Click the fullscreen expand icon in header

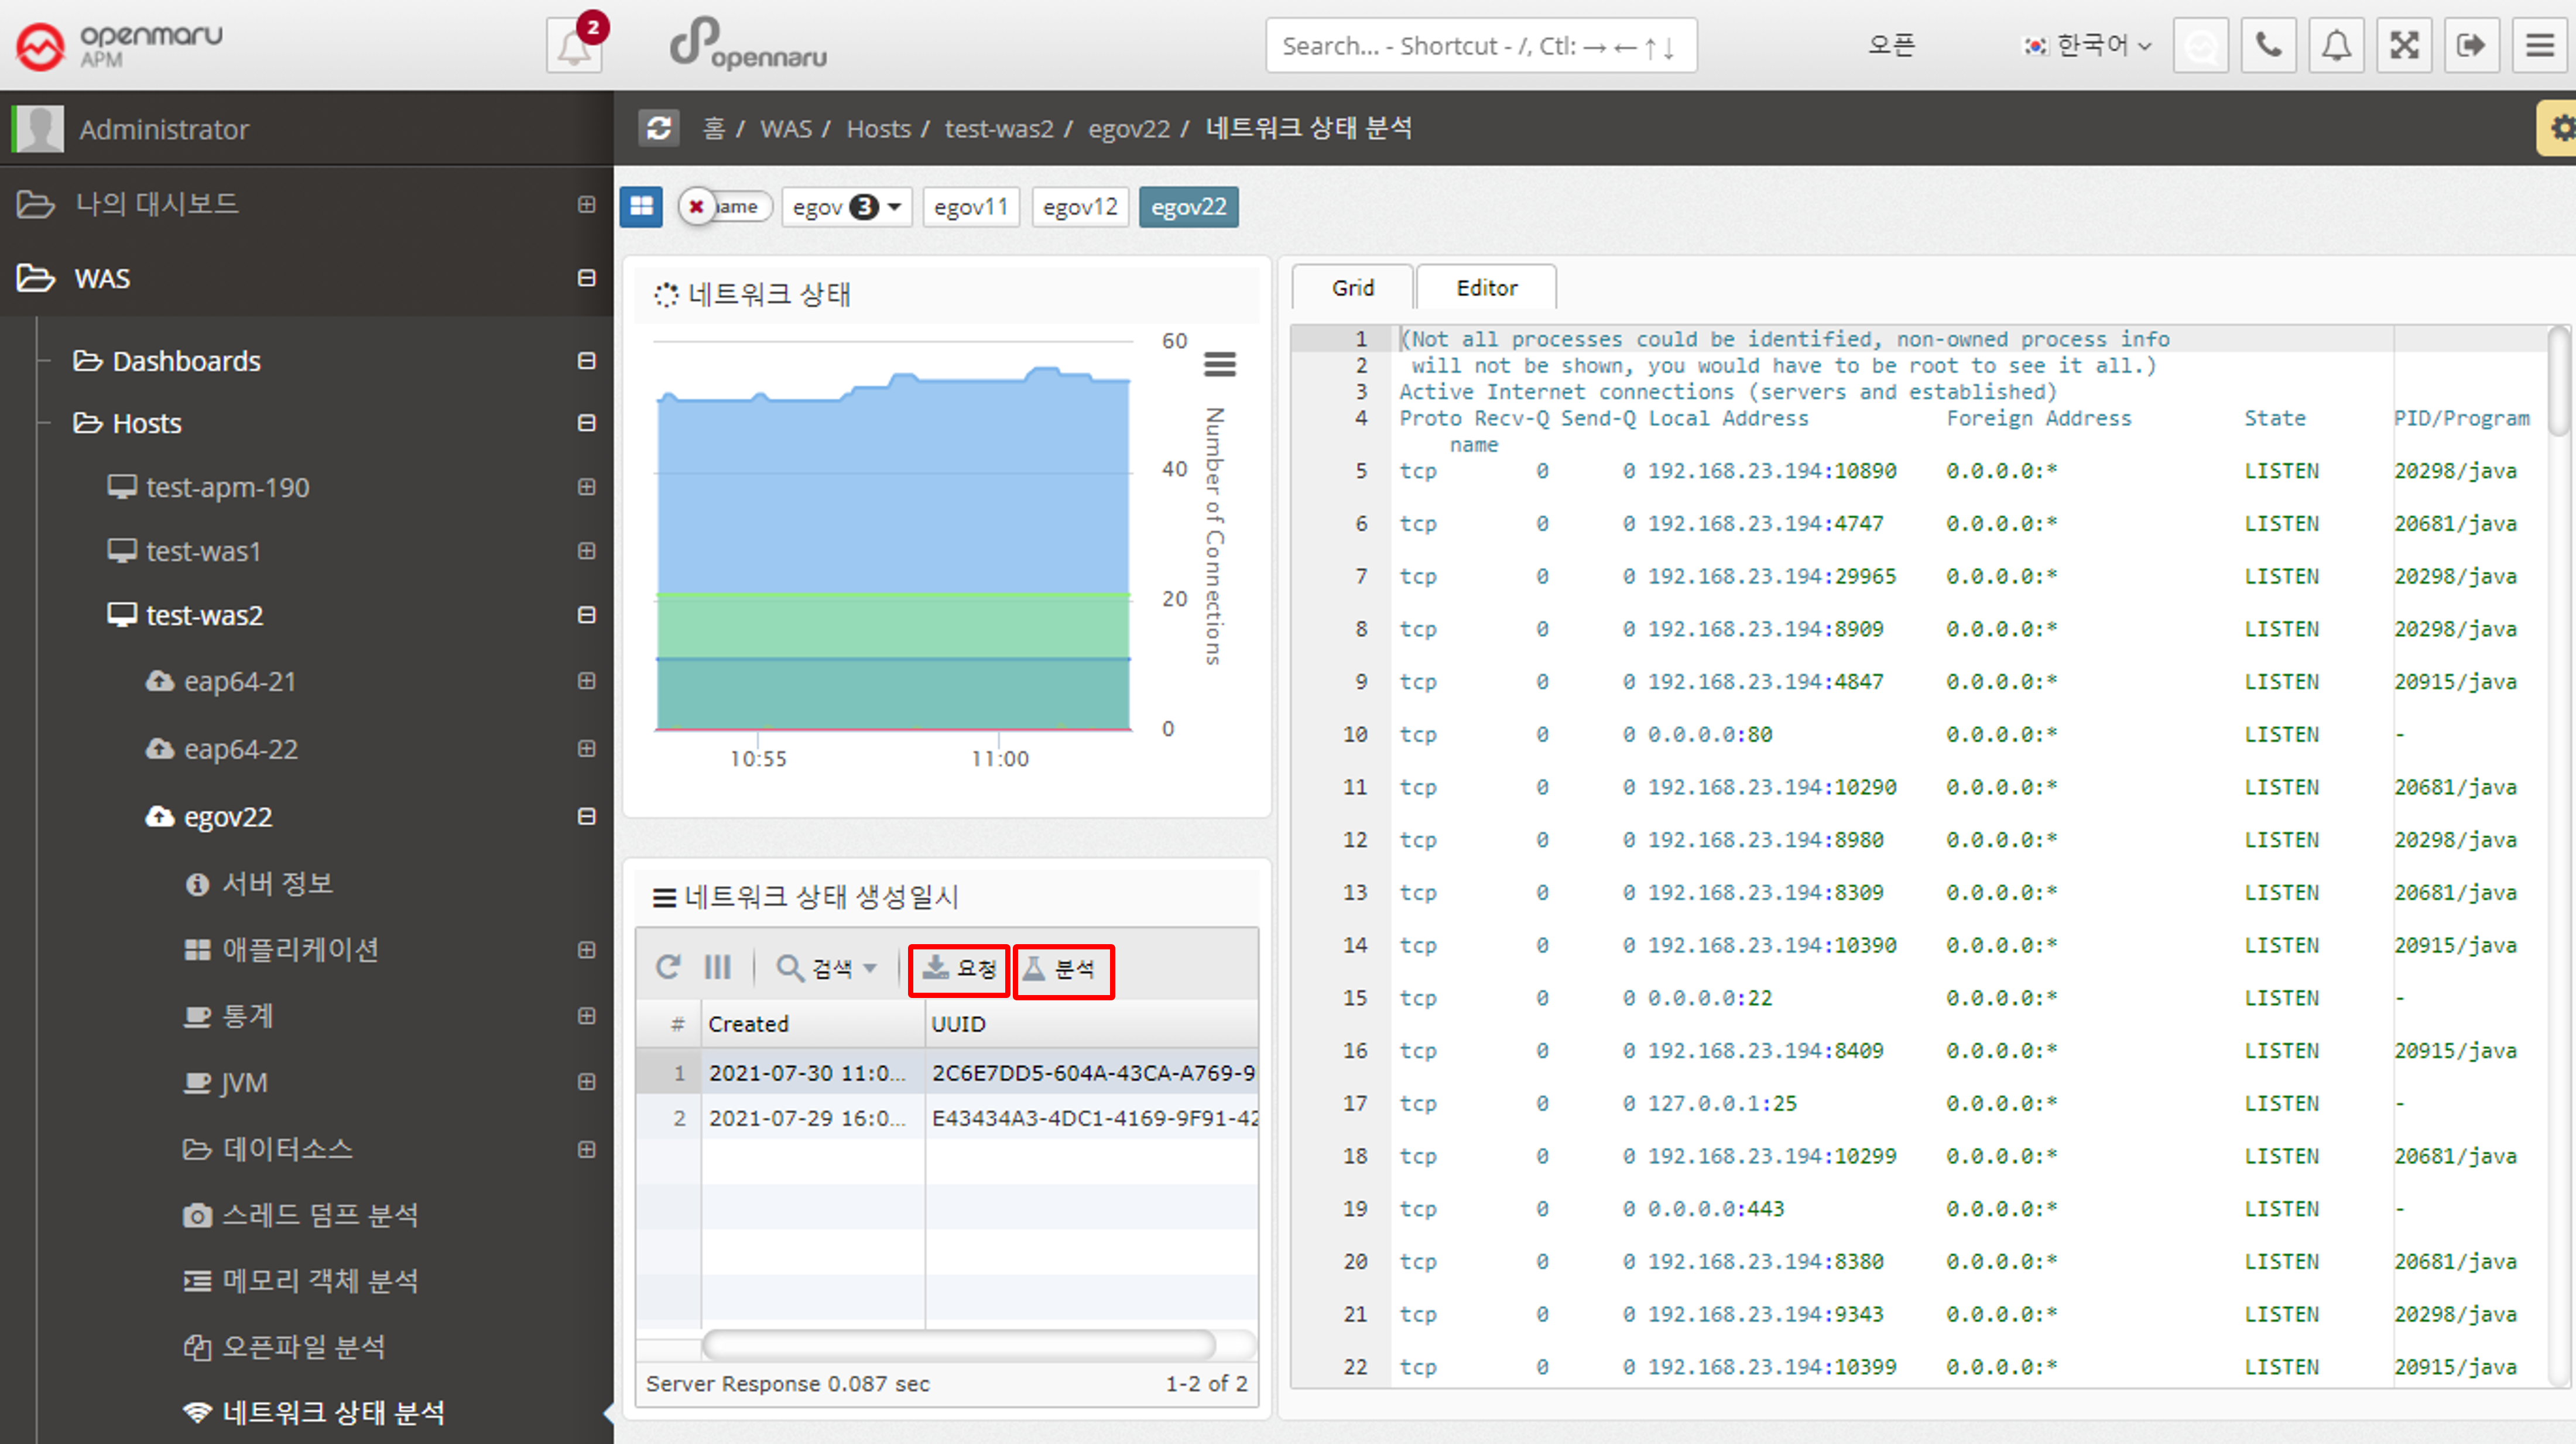(x=2403, y=46)
